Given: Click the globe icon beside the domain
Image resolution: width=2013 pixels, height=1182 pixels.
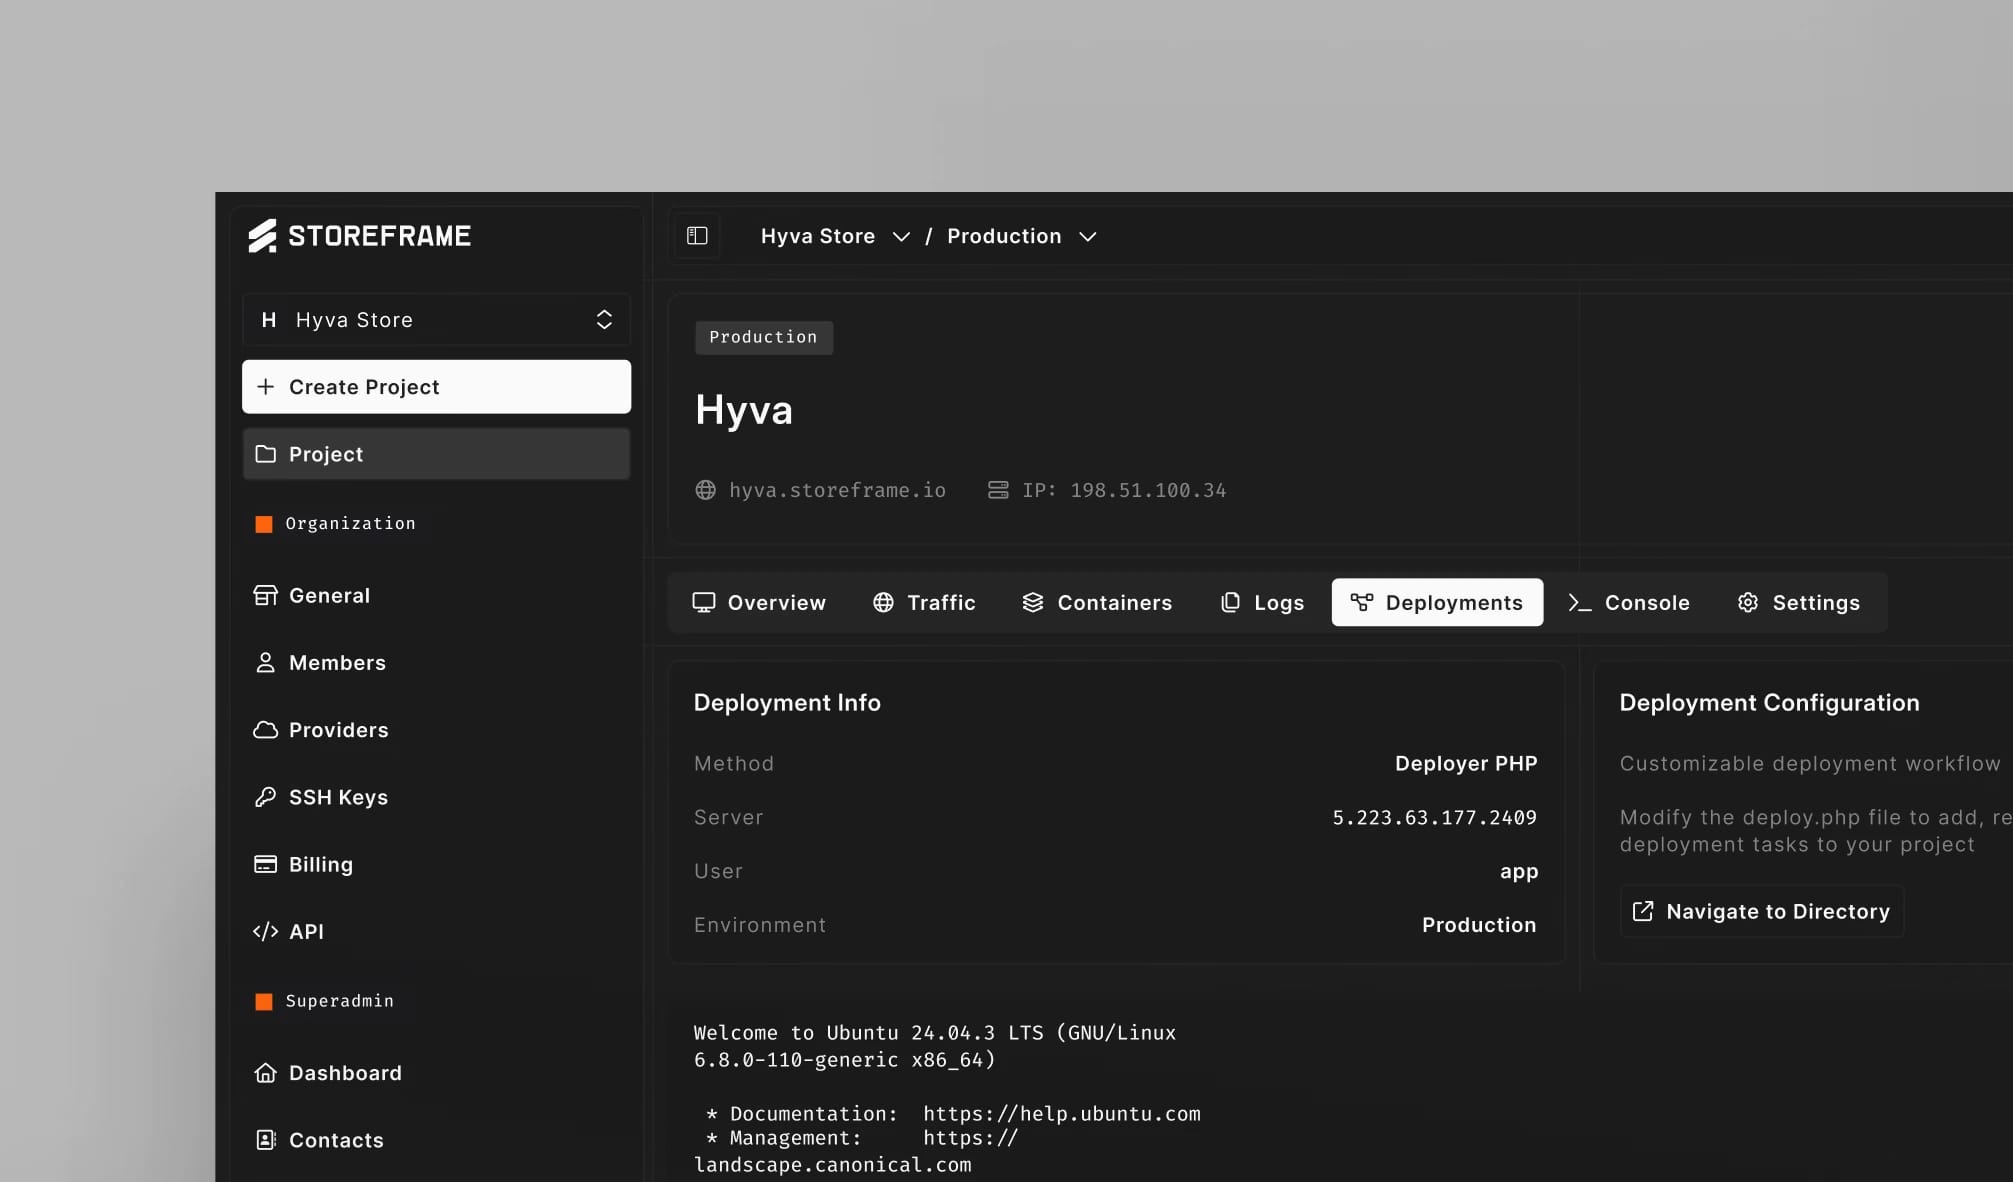Looking at the screenshot, I should coord(706,491).
